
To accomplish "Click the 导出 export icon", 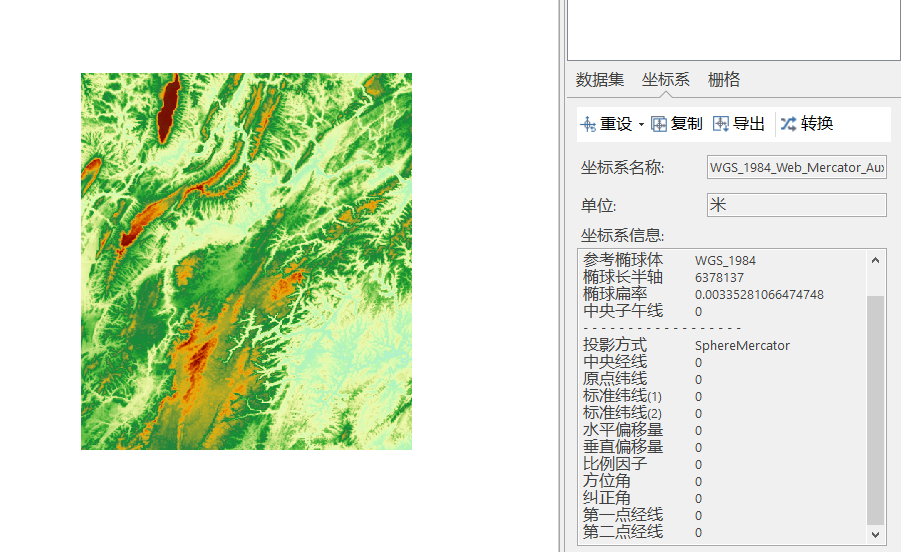I will point(721,124).
